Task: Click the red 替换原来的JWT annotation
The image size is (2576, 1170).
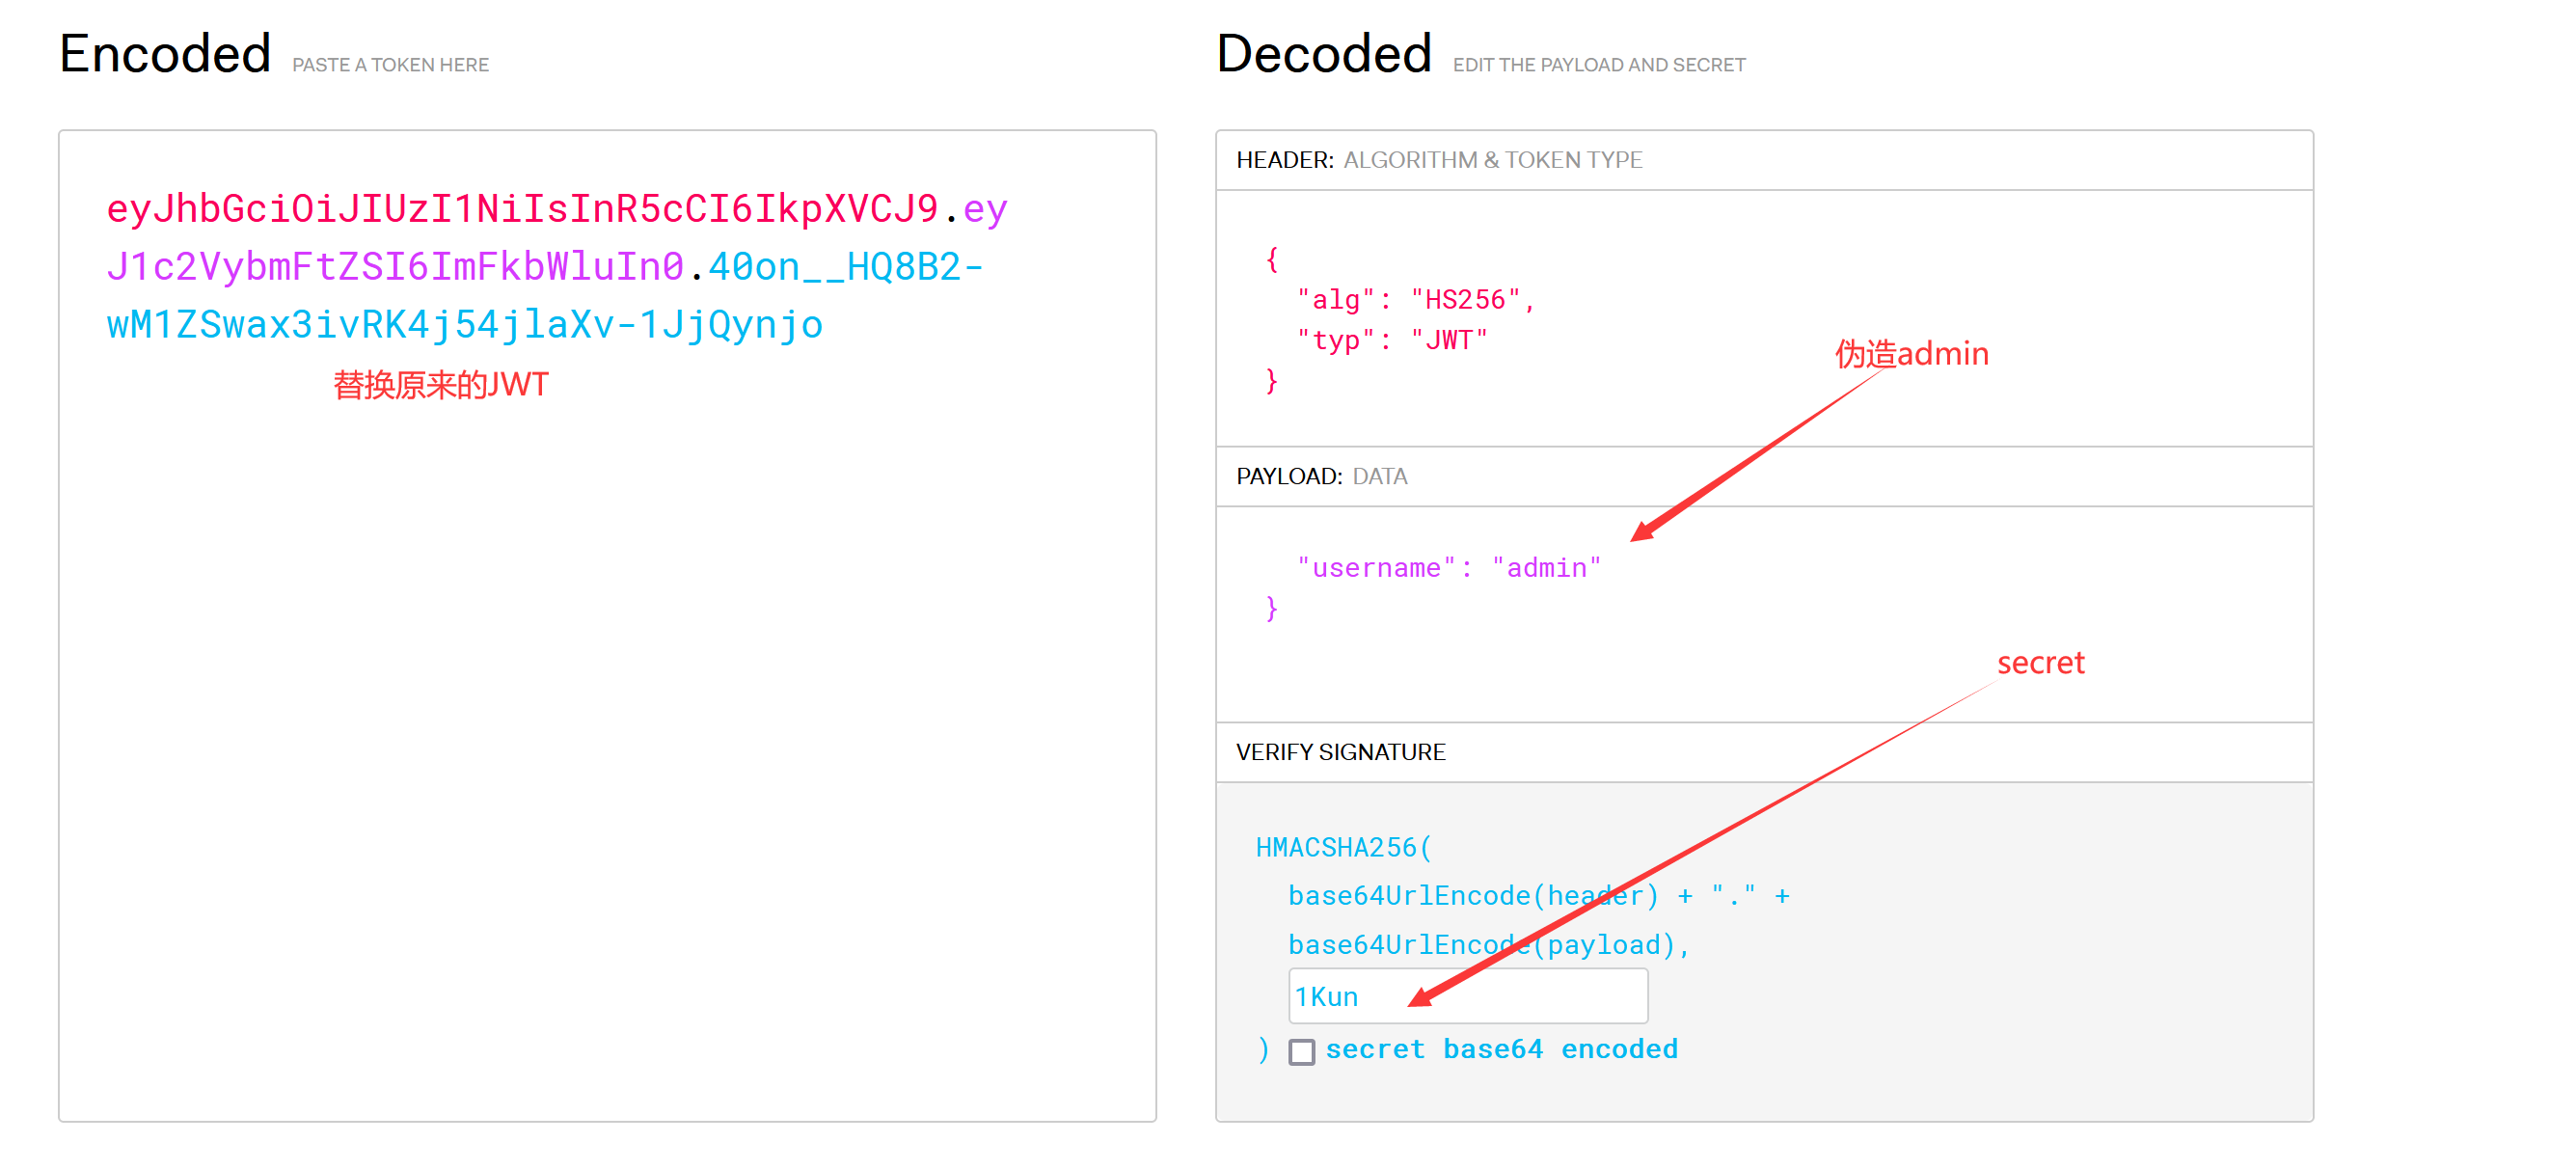Action: coord(440,385)
